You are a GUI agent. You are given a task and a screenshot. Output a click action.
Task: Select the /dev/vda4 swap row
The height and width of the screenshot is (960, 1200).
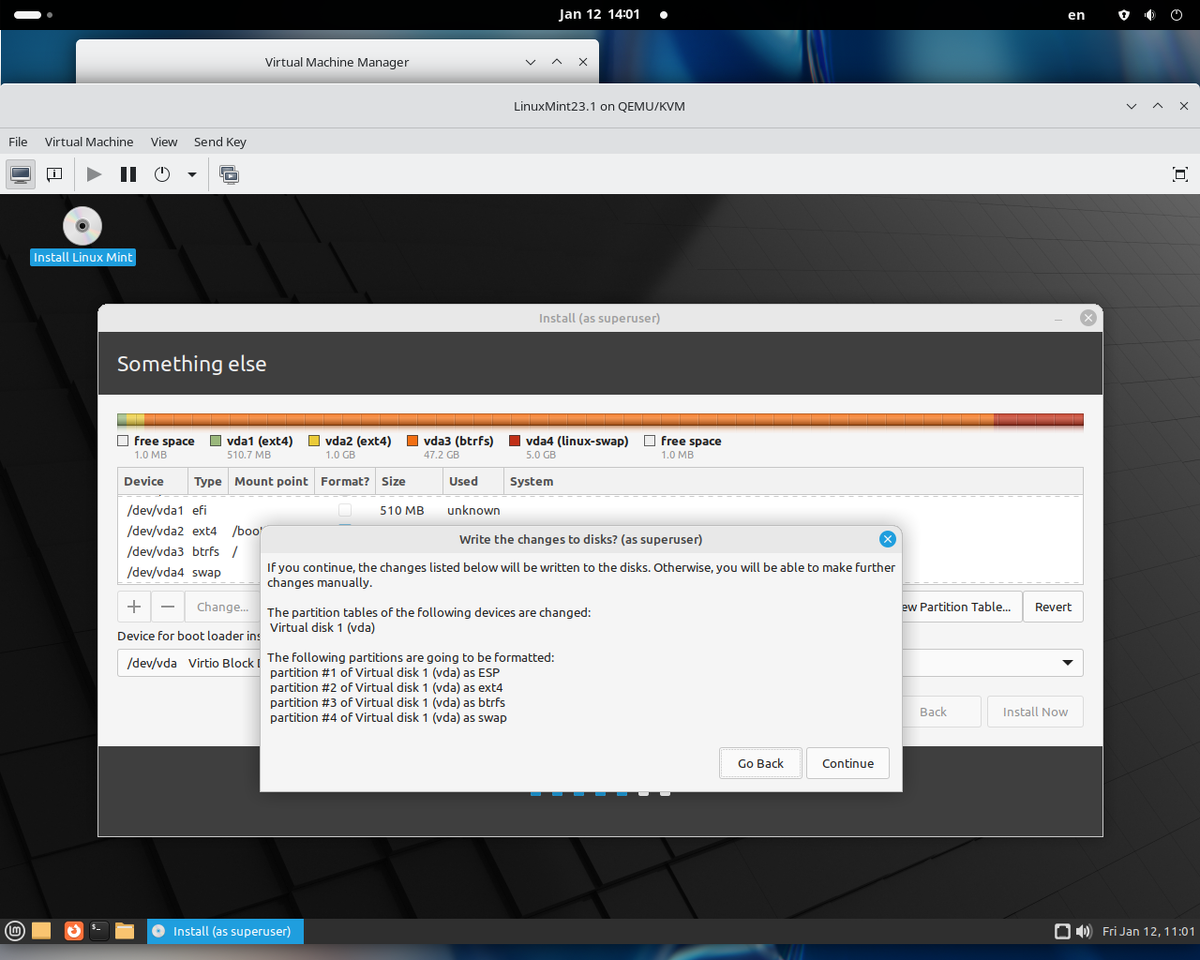click(190, 572)
